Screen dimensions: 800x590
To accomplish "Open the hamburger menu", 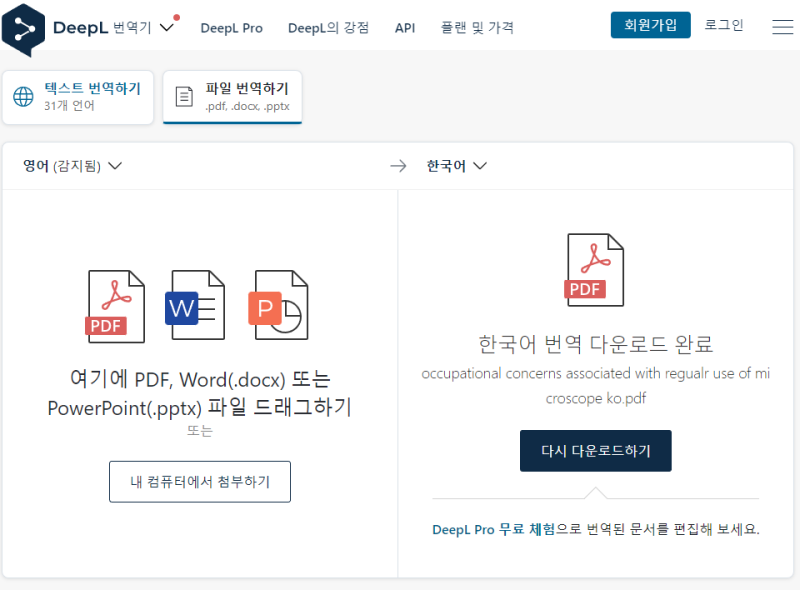I will [783, 26].
